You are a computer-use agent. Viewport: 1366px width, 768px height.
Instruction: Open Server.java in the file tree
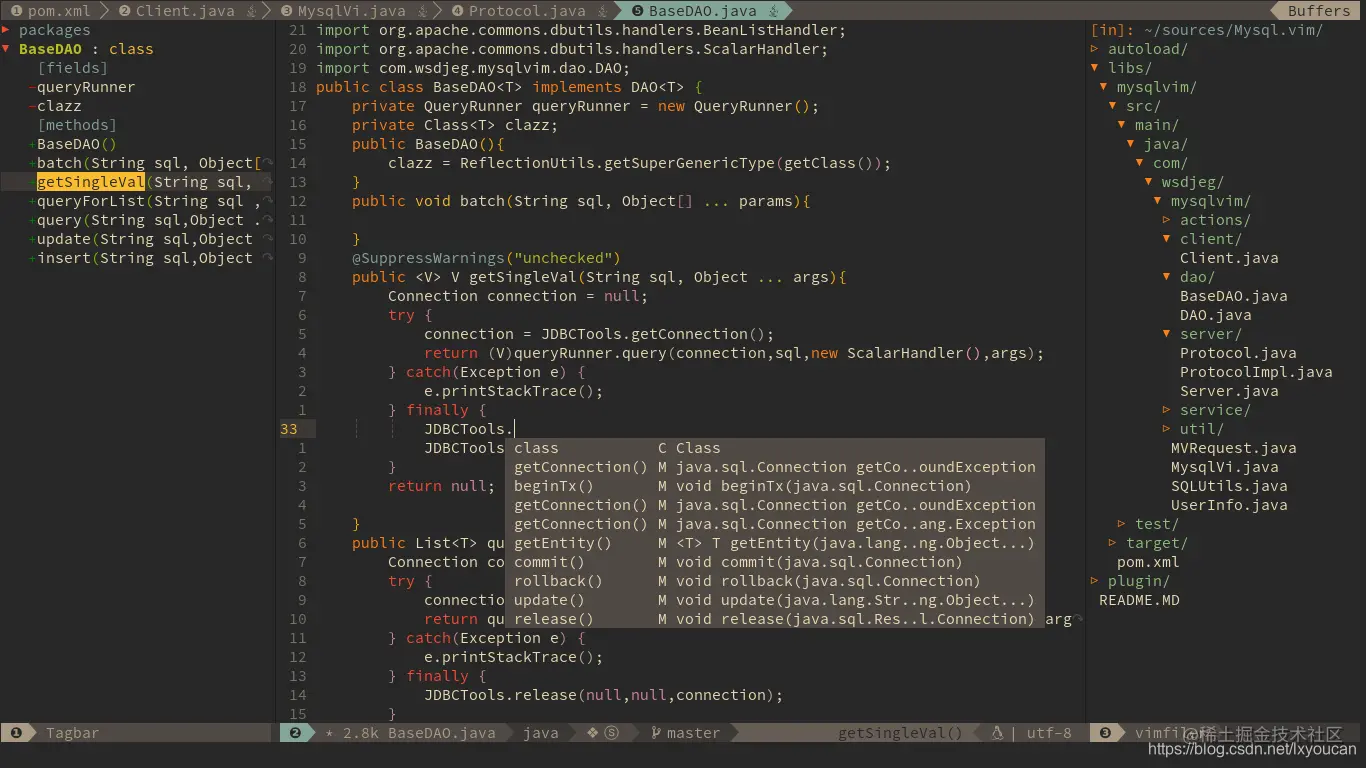(1229, 391)
